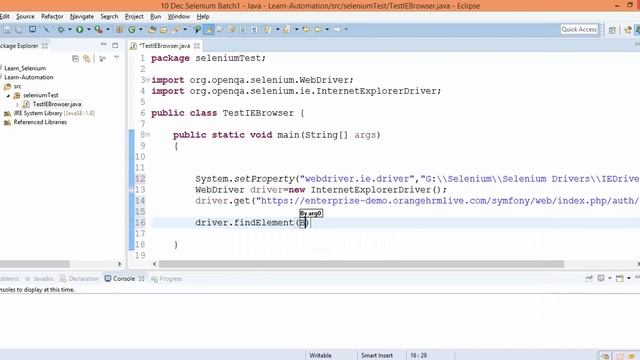Click the Open Type toolbar icon
The width and height of the screenshot is (640, 360).
(x=152, y=29)
